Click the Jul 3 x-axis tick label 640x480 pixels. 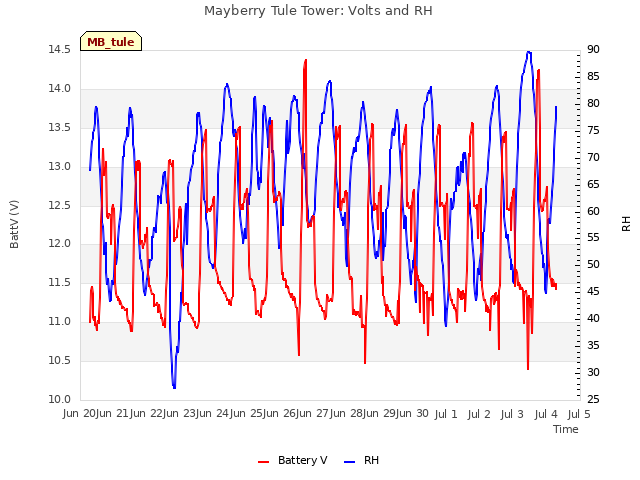coord(512,414)
